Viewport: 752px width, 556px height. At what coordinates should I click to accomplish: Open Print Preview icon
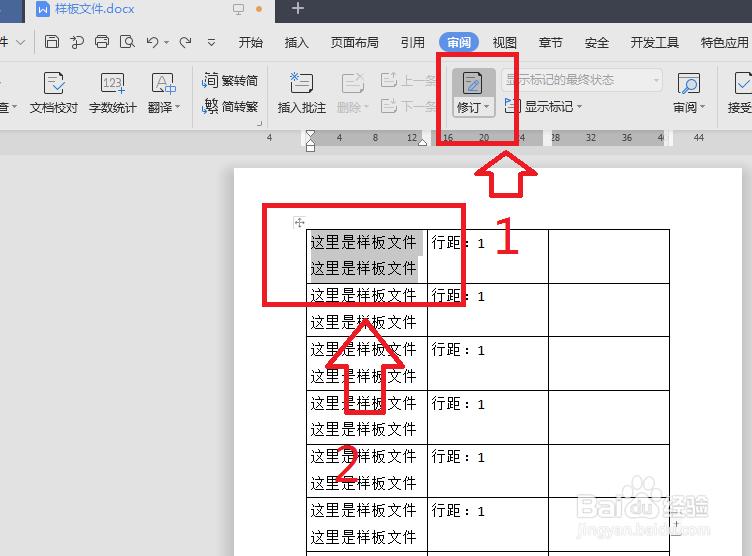127,42
